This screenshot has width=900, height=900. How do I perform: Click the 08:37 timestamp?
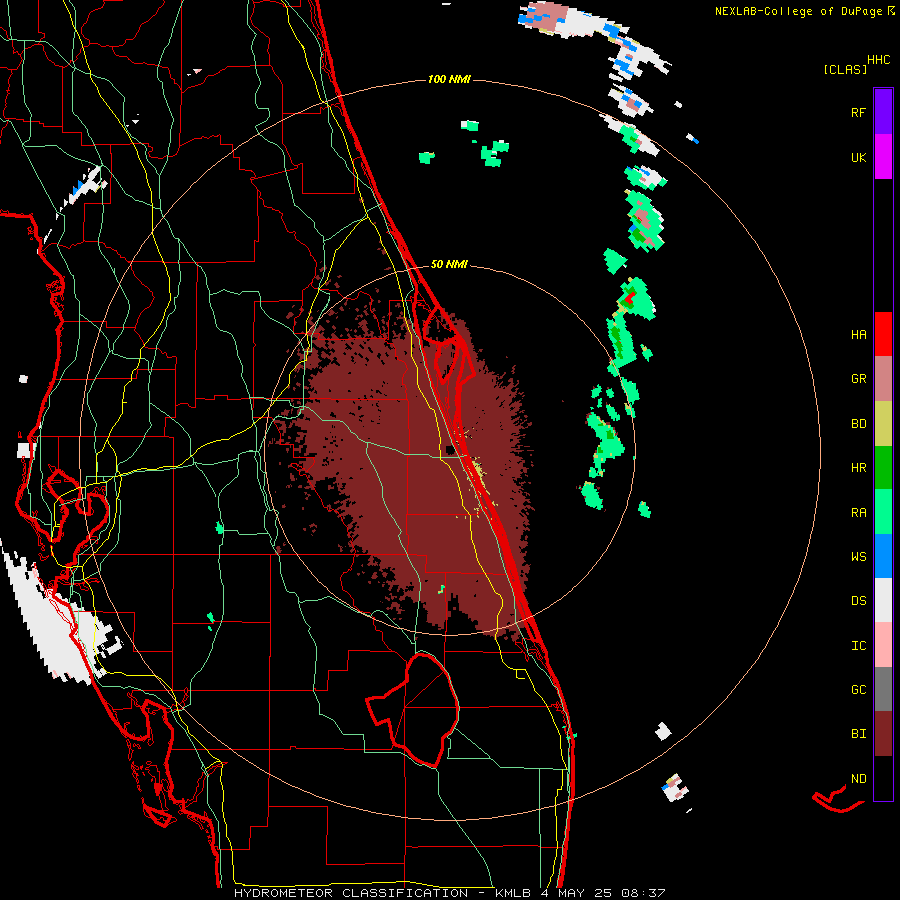point(646,893)
